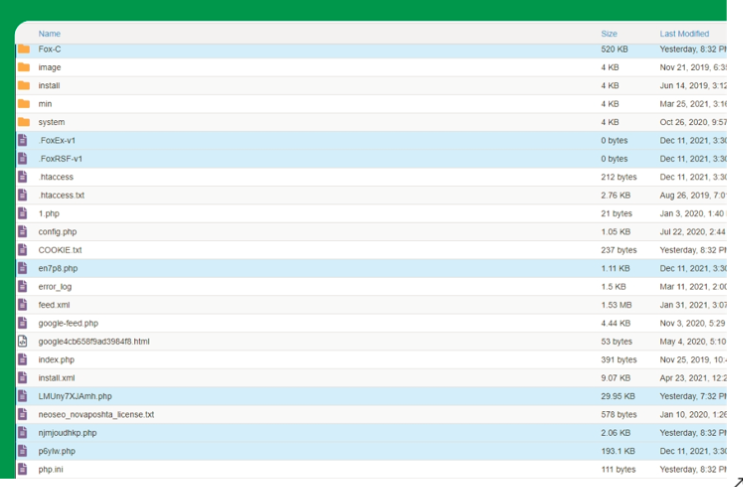
Task: Click the 520 KB size of Fox-C
Action: click(x=615, y=49)
